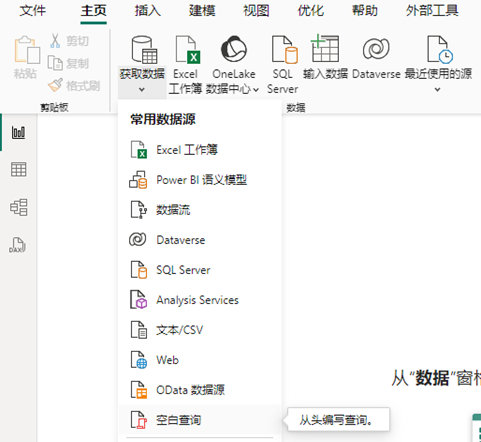Go to the 视图 tab

(x=256, y=11)
